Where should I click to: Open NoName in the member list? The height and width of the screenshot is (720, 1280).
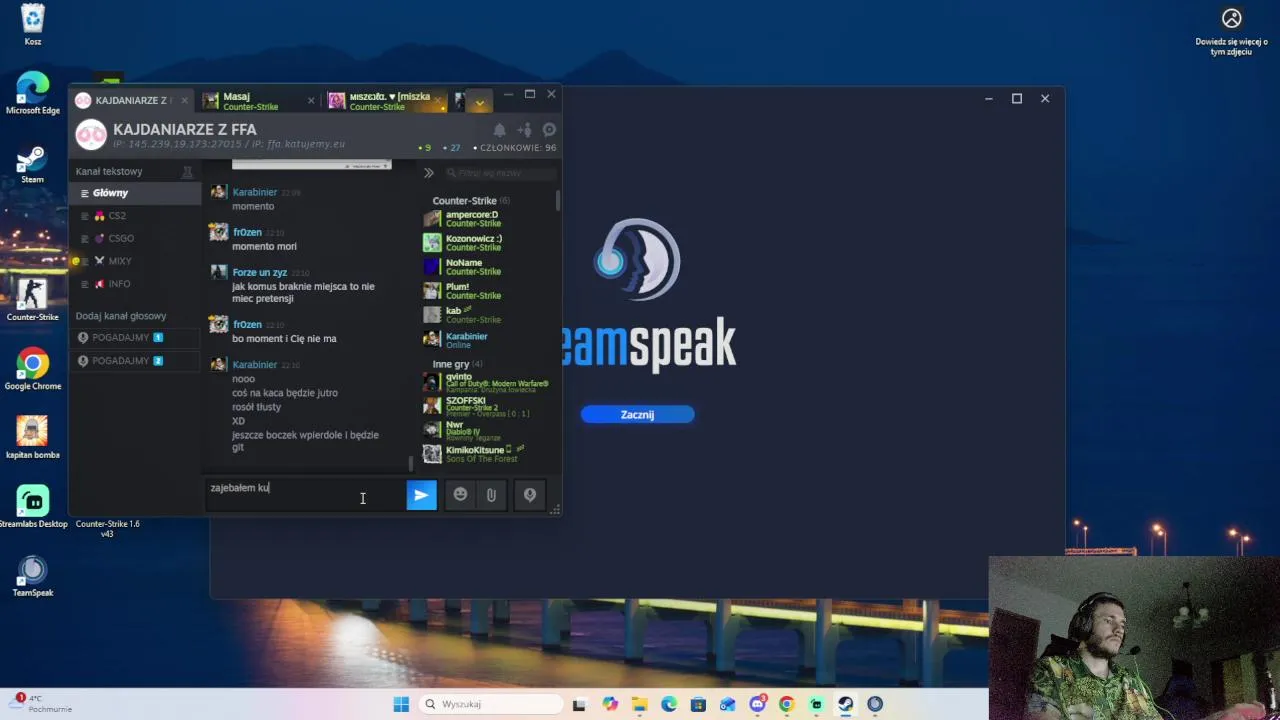coord(487,267)
